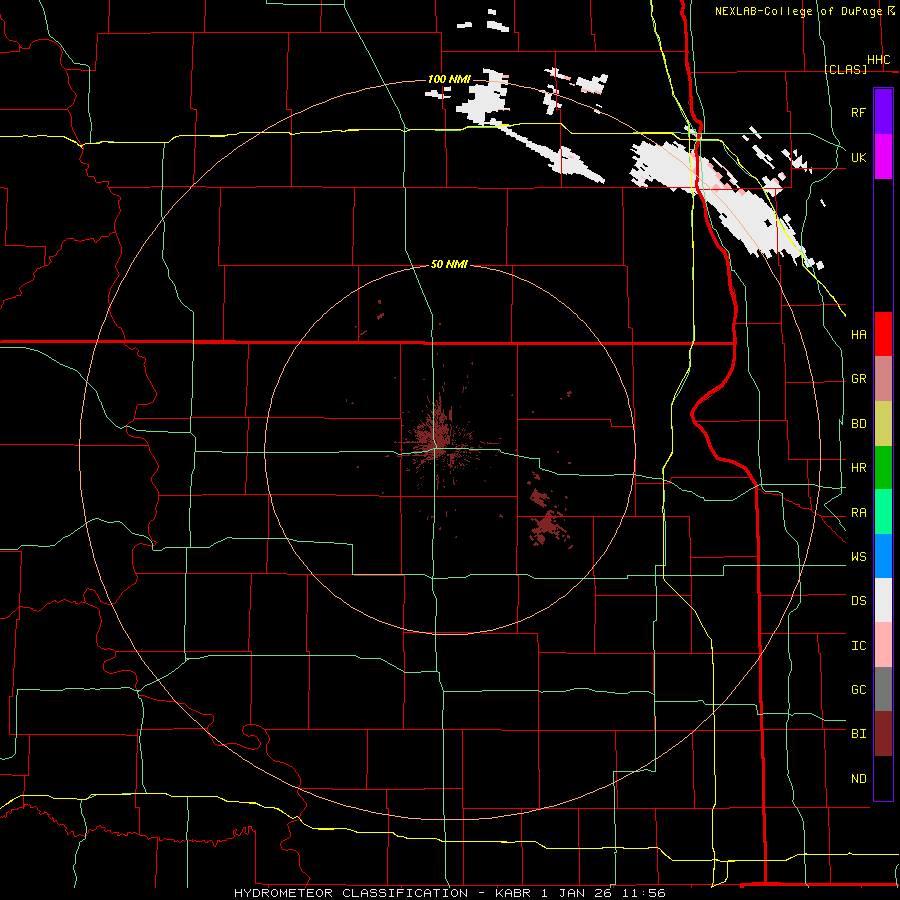Click the 'BI' legend label

[858, 734]
